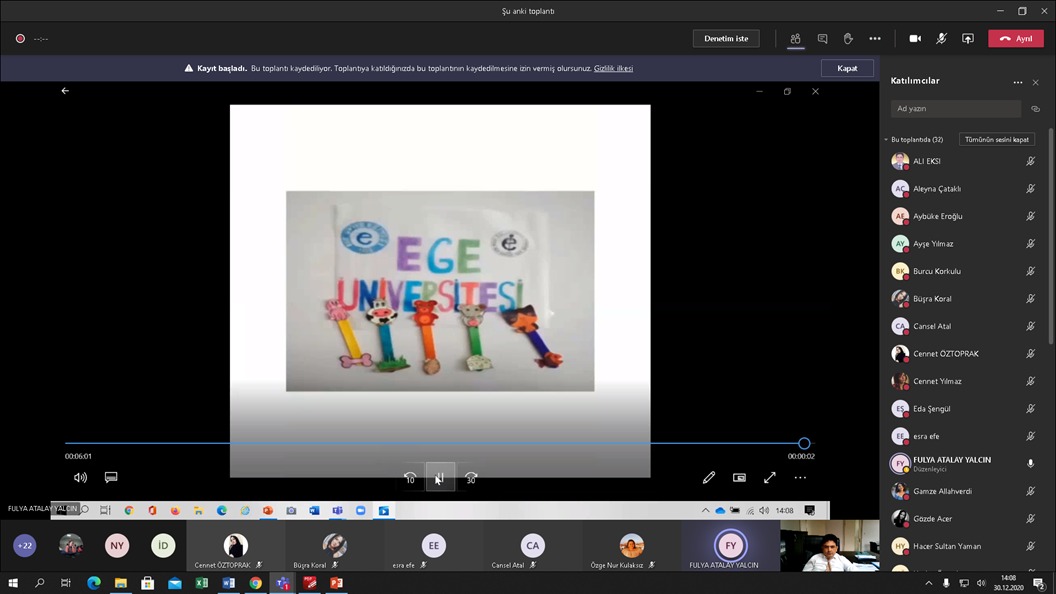
Task: Click Ayşe Yılmaz's muted microphone icon
Action: [x=1030, y=244]
